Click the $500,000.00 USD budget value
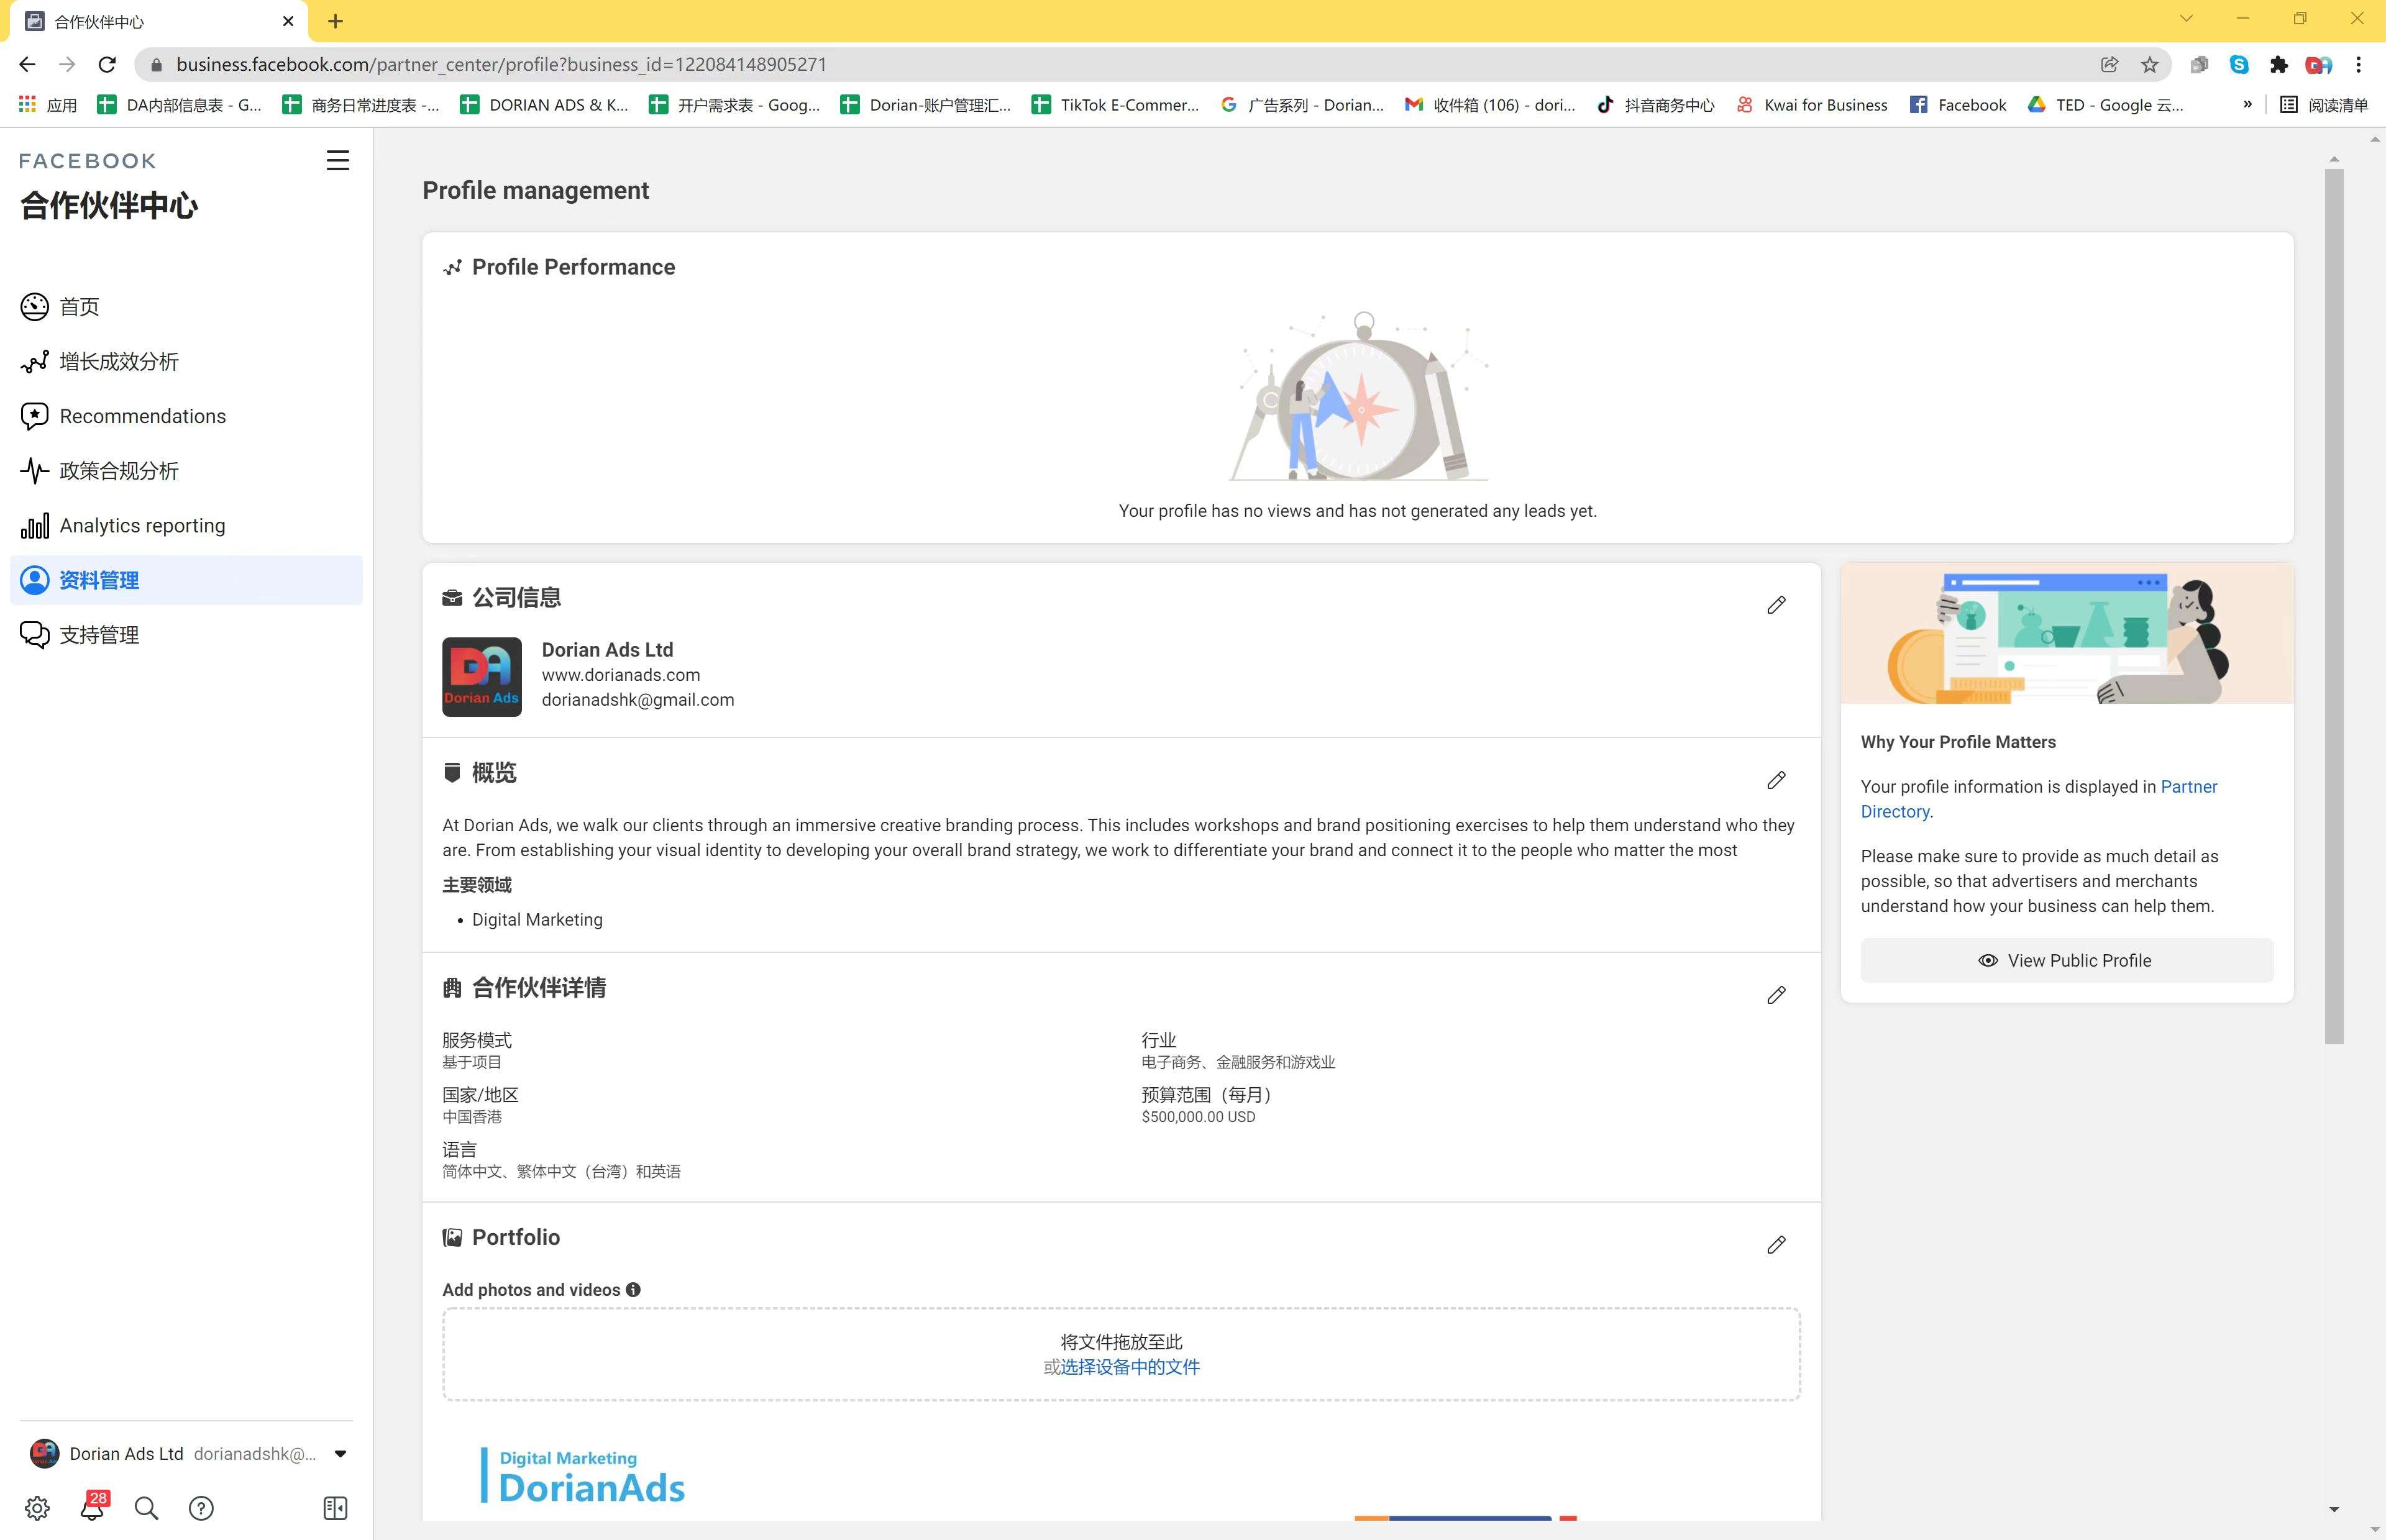Screen dimensions: 2386x1540 (x=1198, y=1117)
